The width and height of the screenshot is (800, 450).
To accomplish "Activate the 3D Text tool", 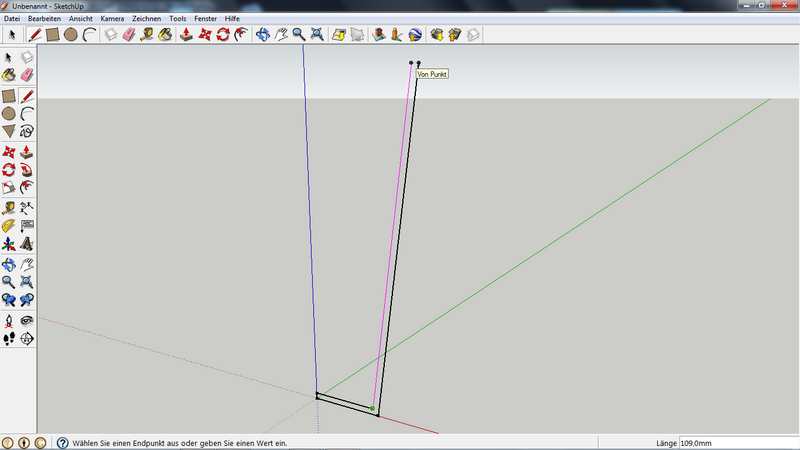I will coord(27,243).
